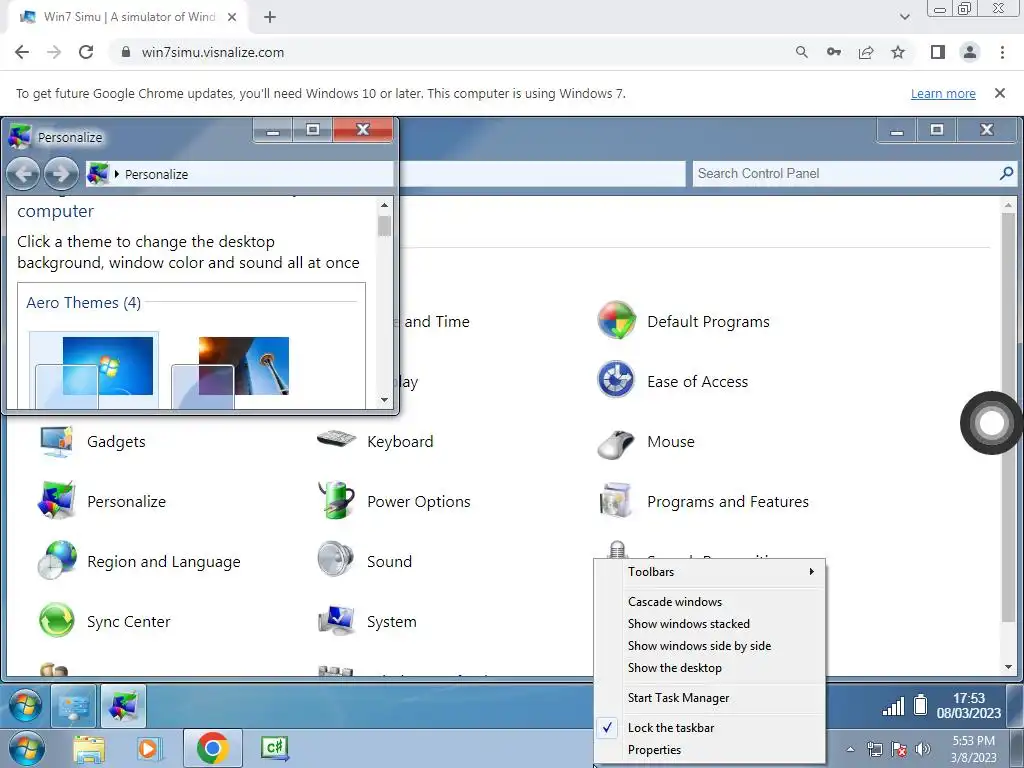Open the C# application taskbar icon
Screen dimensions: 1024x768
coord(274,748)
